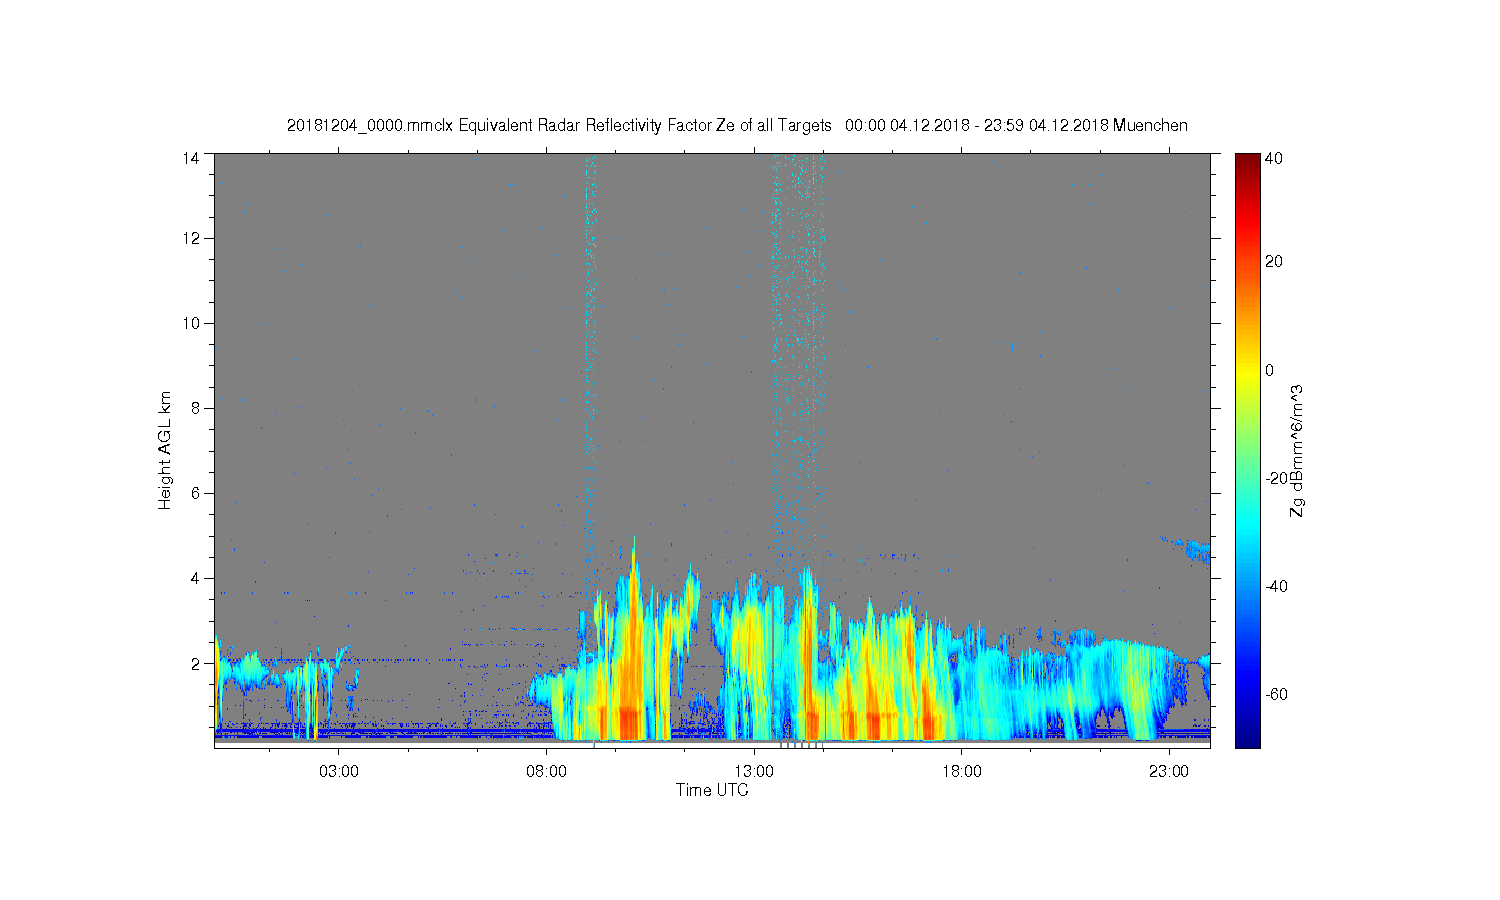Click the dark blue bottom of the colorbar
The height and width of the screenshot is (900, 1500).
(1247, 737)
